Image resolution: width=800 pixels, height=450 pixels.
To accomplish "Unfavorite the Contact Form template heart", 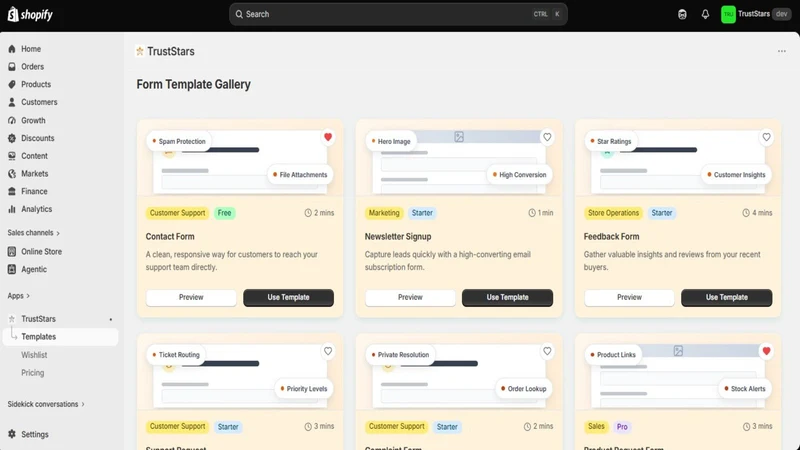I will [328, 137].
